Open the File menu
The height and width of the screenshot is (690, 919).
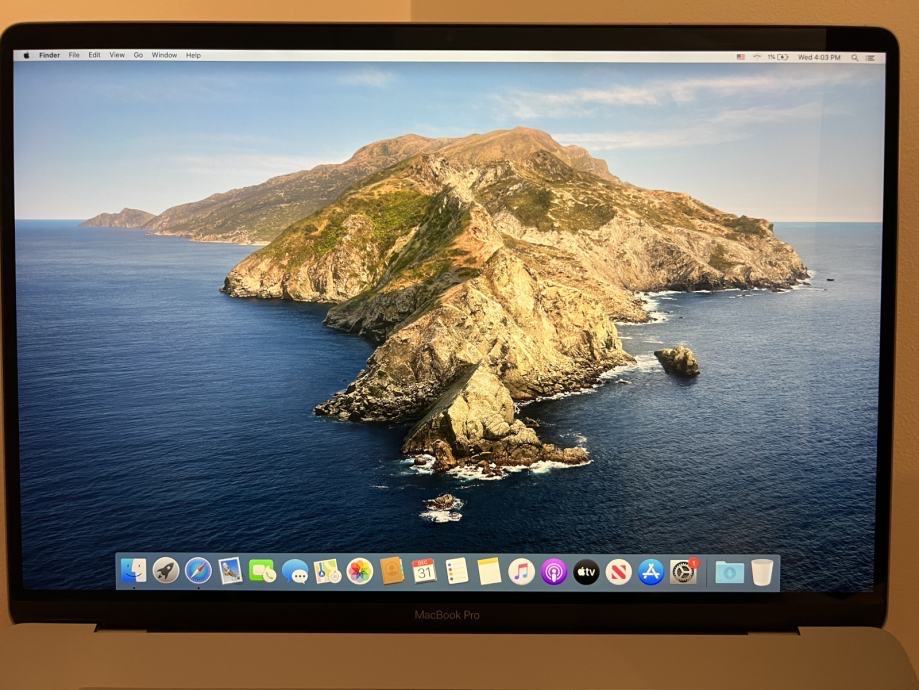[74, 55]
